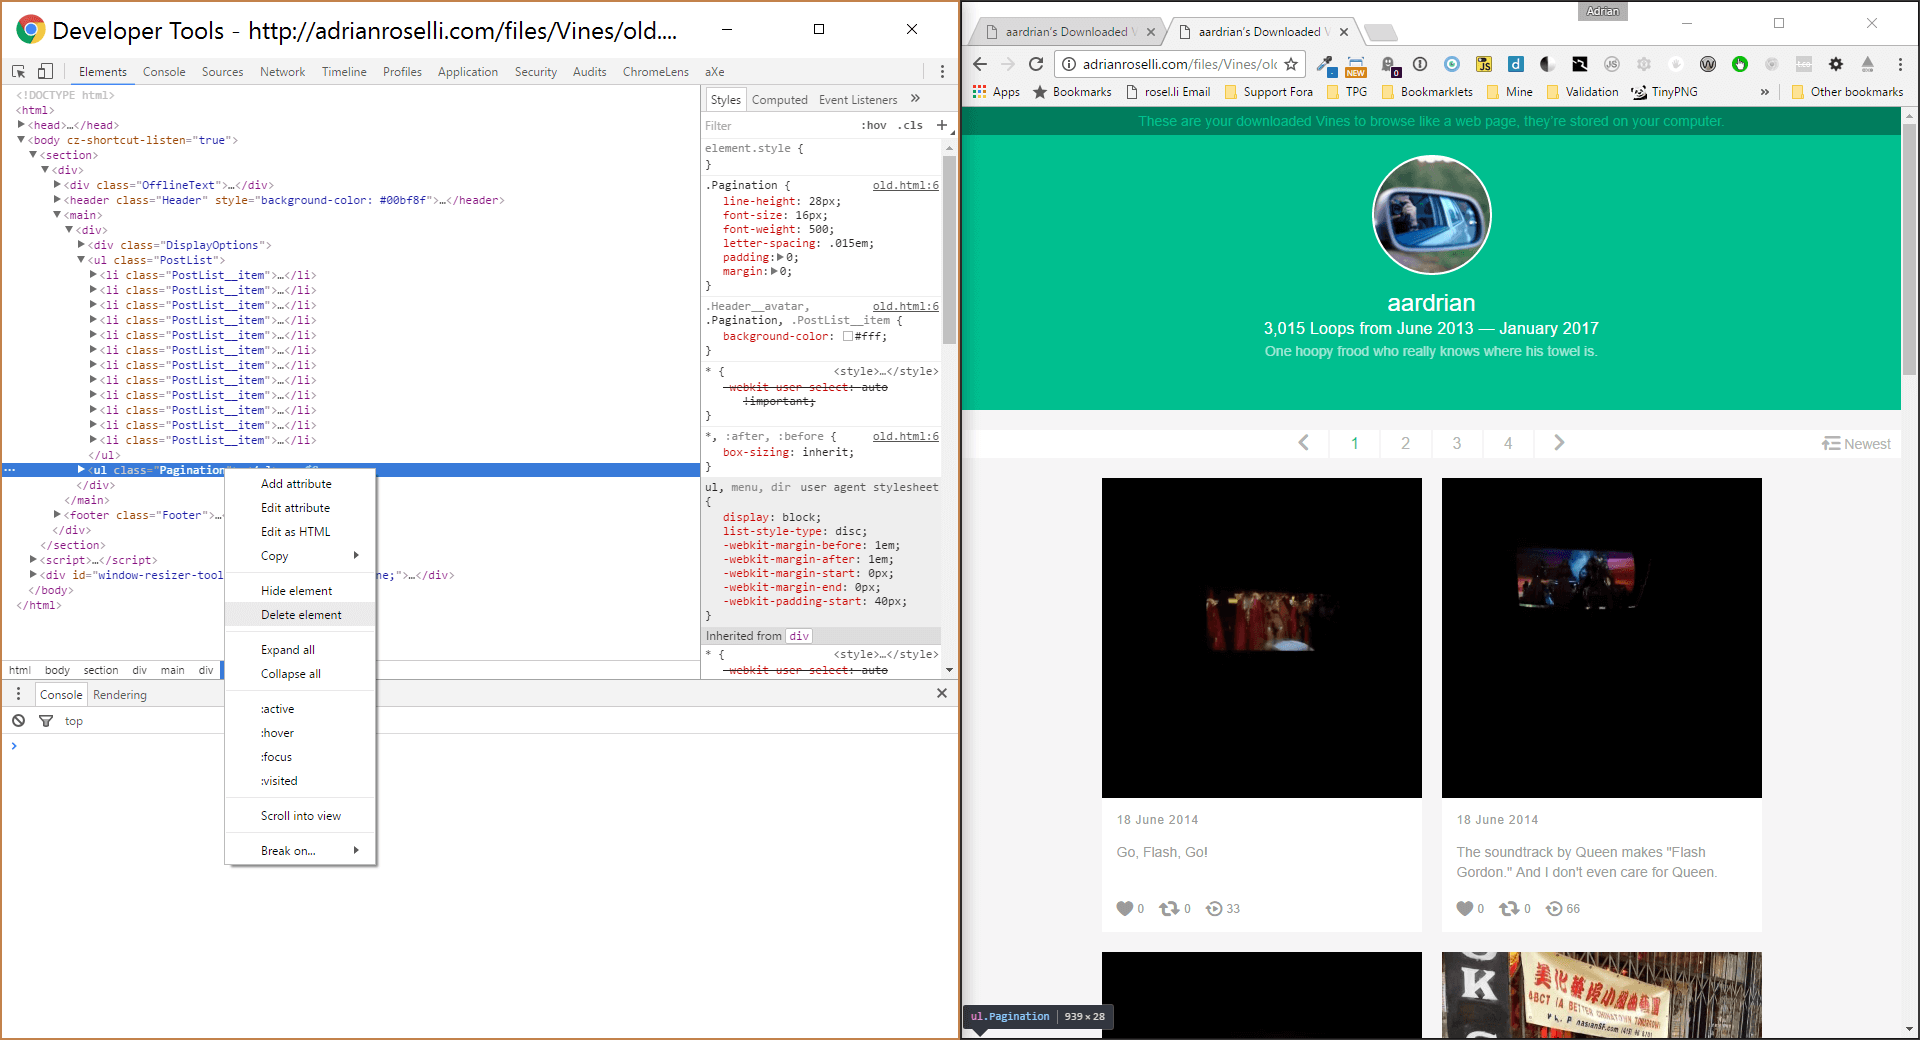The image size is (1920, 1040).
Task: Click #fff background-color swatch
Action: click(848, 336)
